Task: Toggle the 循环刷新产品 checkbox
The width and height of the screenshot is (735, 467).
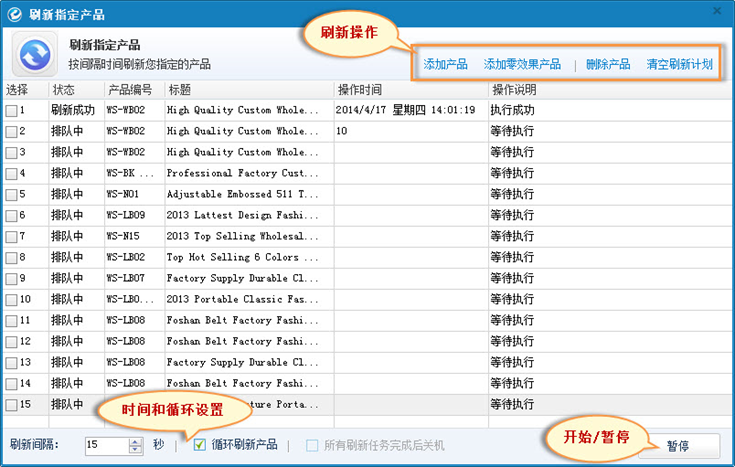Action: point(199,445)
